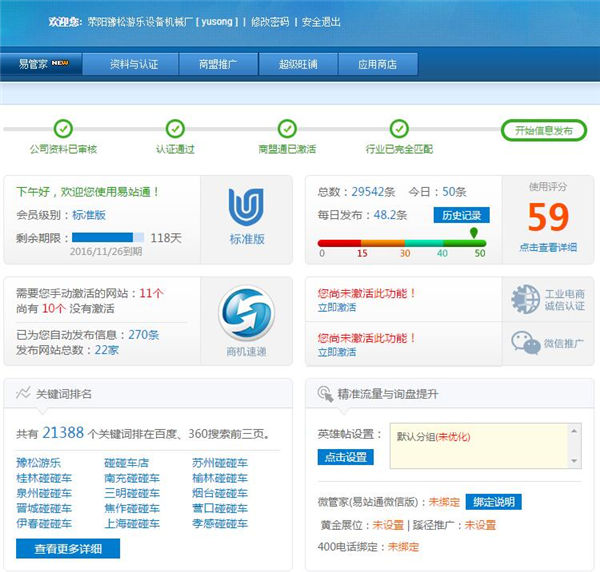Click the 认证通过 green checkmark
The width and height of the screenshot is (600, 572).
tap(176, 128)
